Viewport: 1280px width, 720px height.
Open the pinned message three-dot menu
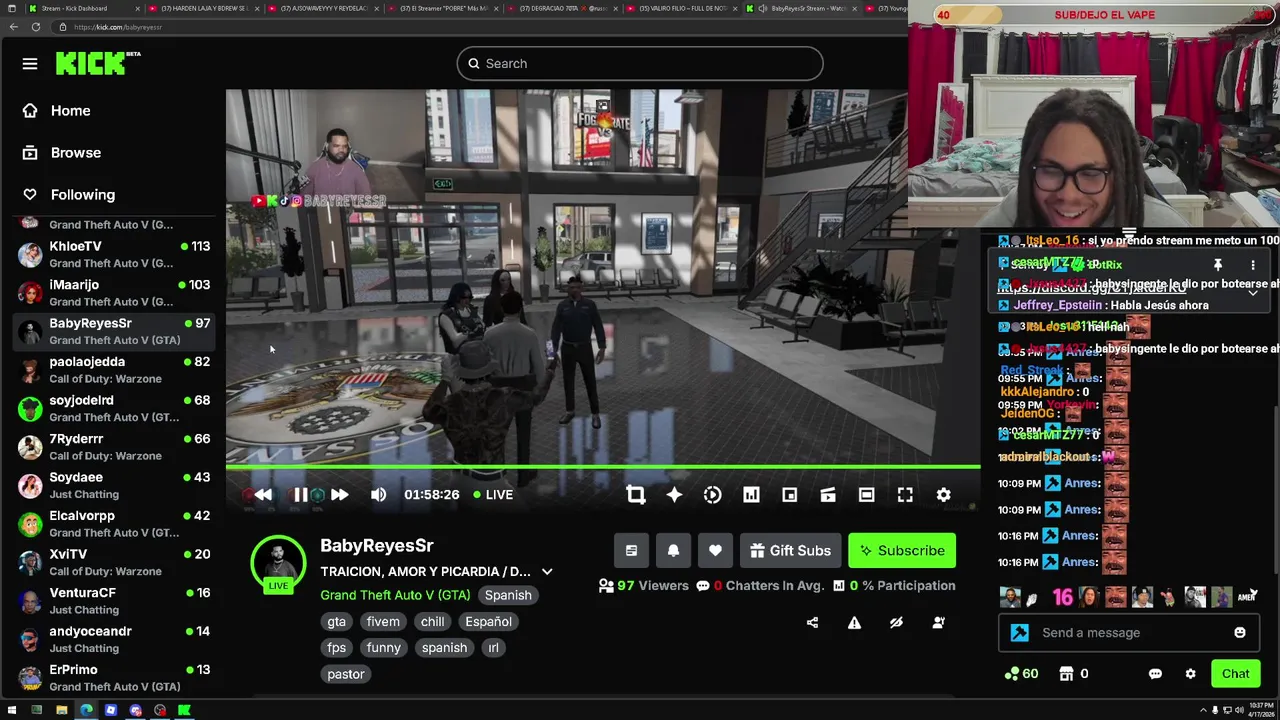pyautogui.click(x=1253, y=265)
